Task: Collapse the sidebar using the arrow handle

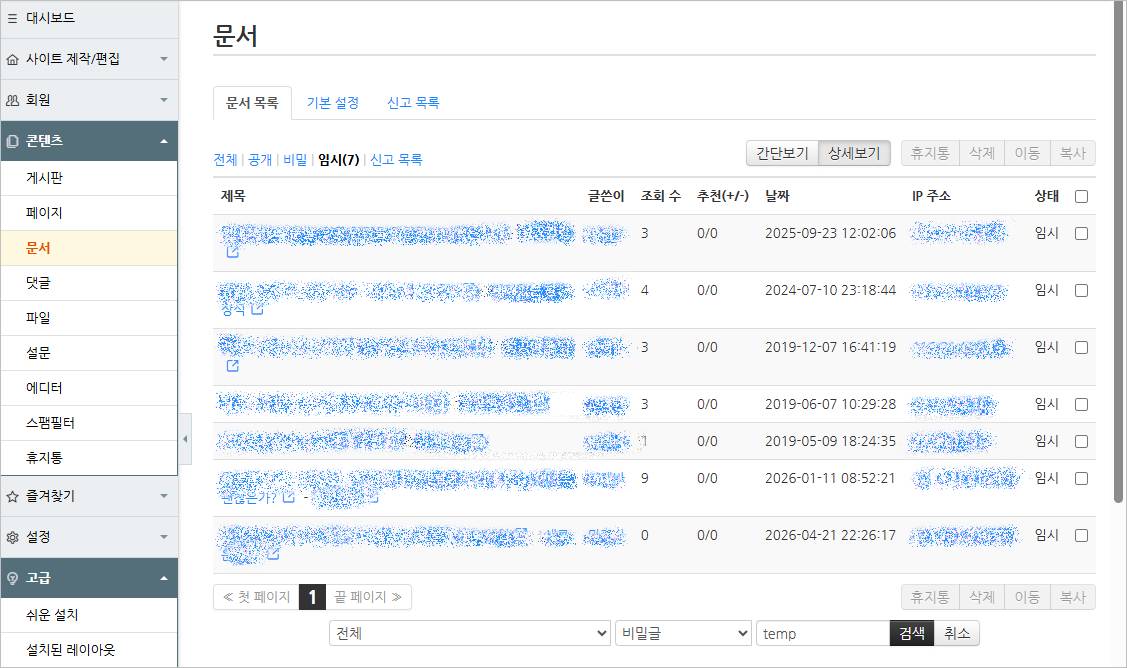Action: [185, 440]
